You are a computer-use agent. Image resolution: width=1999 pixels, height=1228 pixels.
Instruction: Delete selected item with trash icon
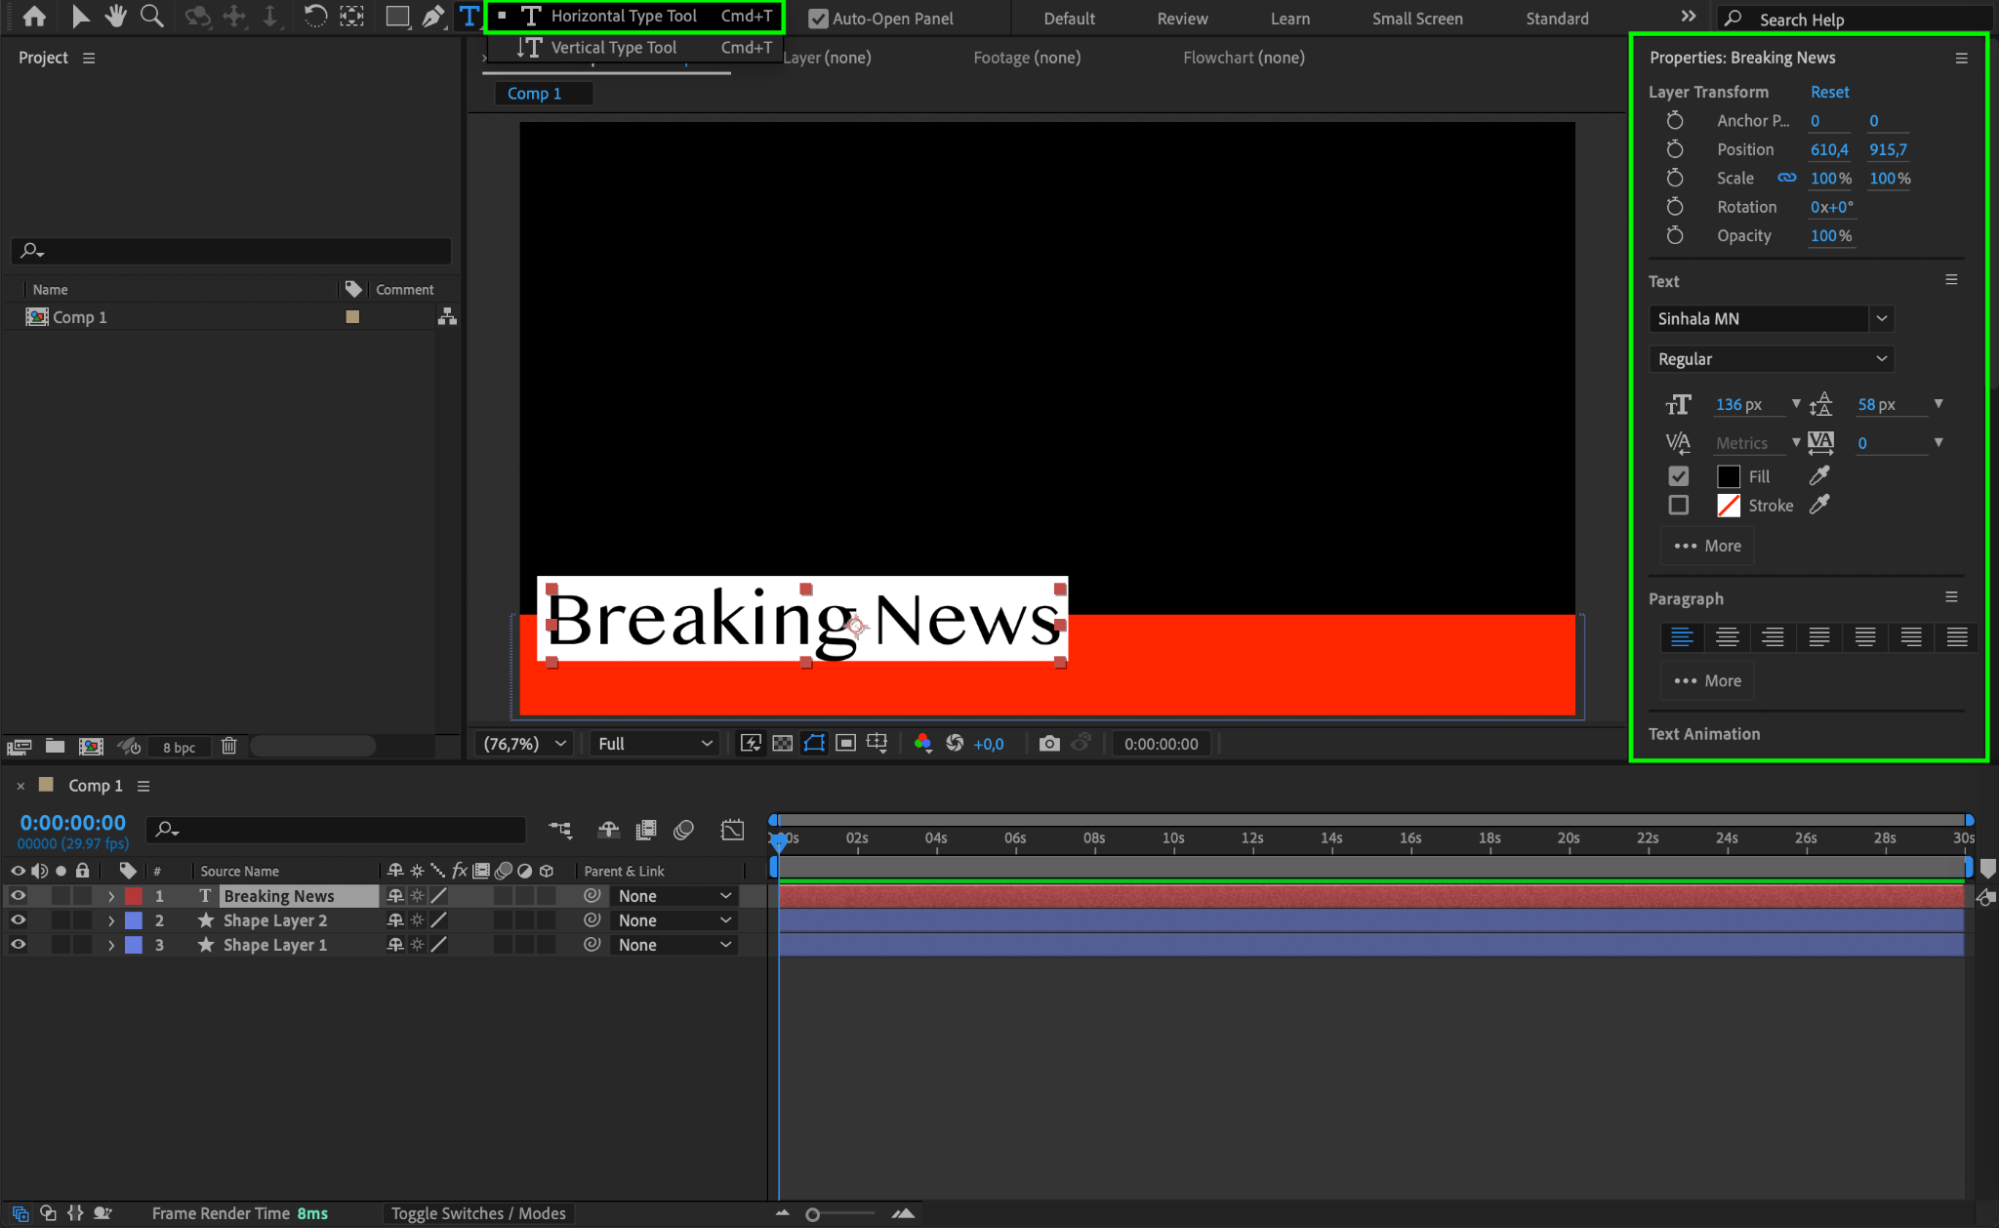pyautogui.click(x=229, y=746)
